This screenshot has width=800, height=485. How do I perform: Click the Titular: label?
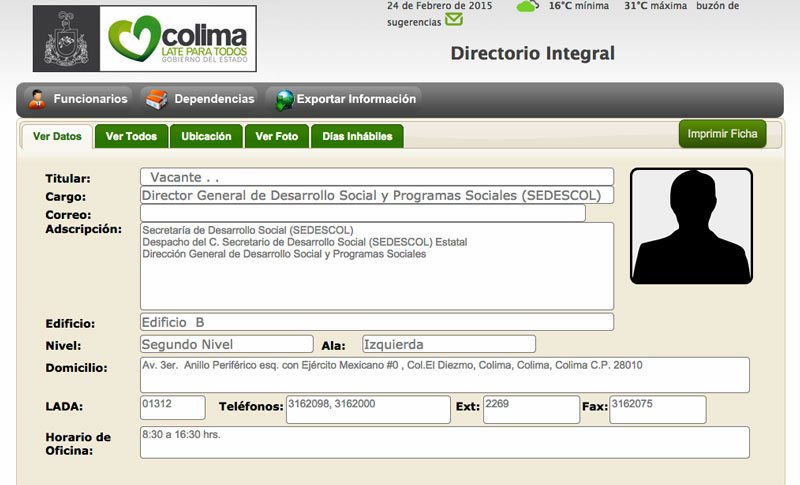[68, 178]
